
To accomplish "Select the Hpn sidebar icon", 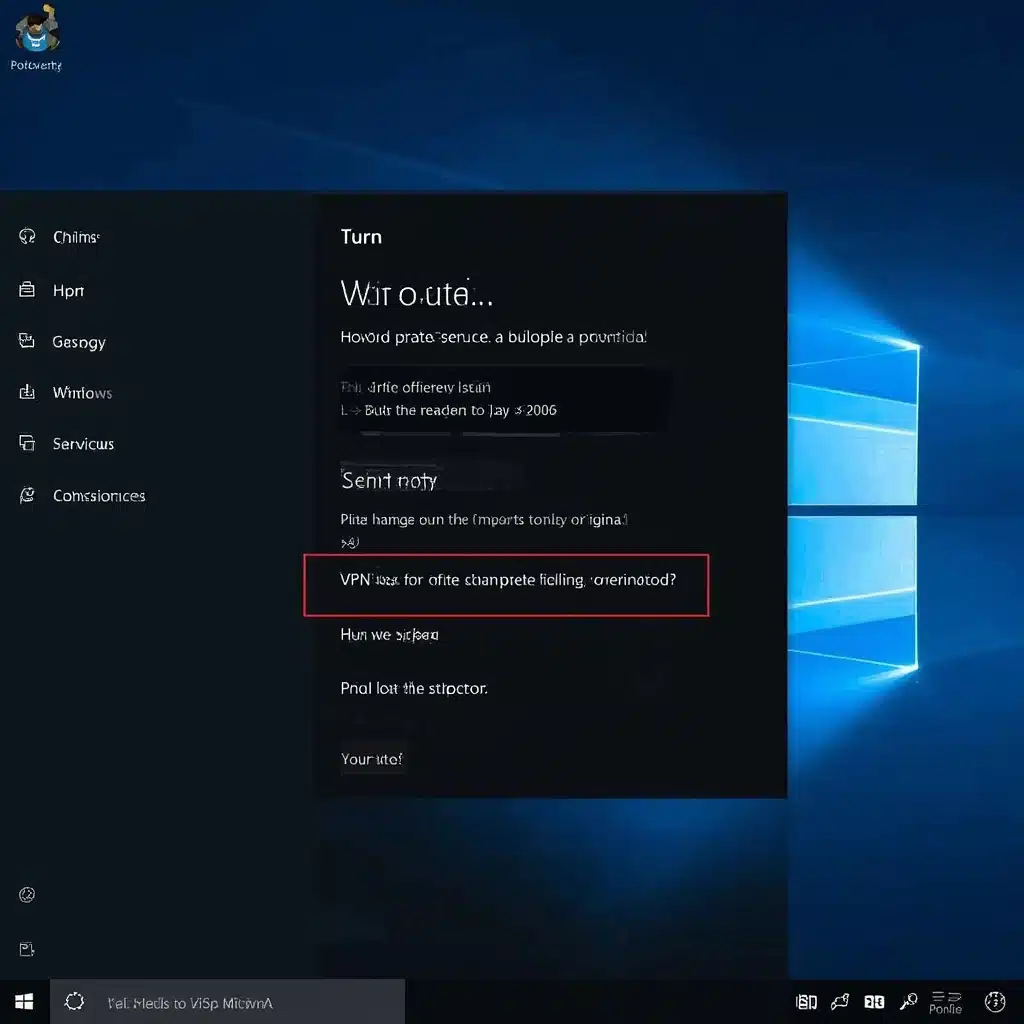I will click(x=62, y=290).
